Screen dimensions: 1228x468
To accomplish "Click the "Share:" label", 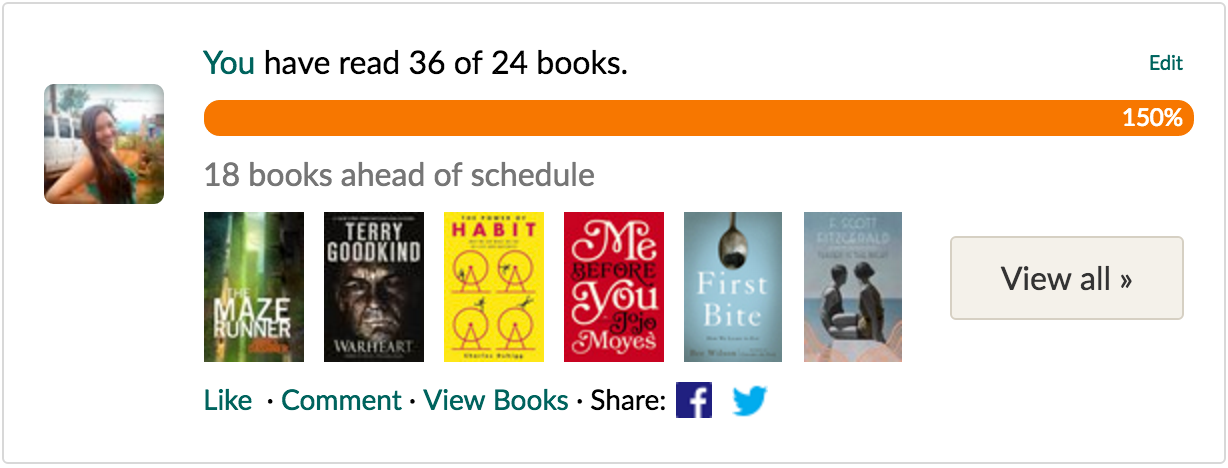I will tap(628, 401).
